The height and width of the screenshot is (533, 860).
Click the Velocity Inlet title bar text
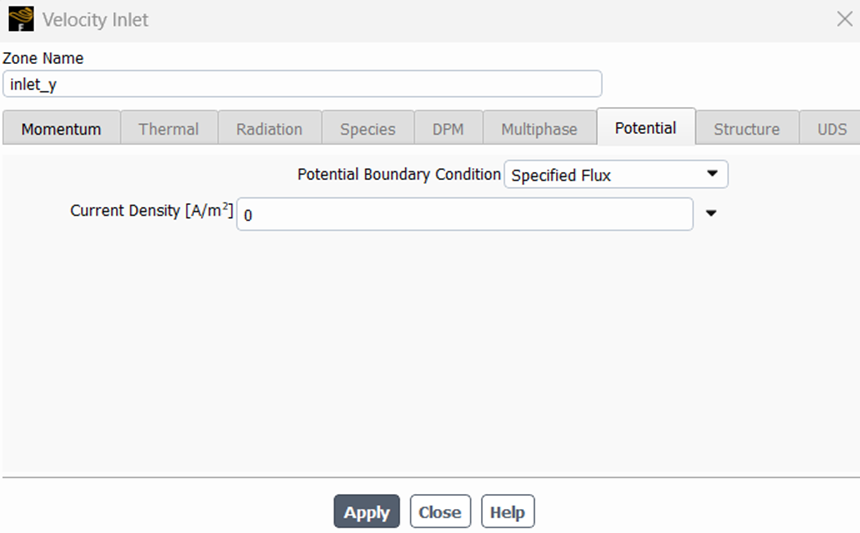pyautogui.click(x=95, y=20)
